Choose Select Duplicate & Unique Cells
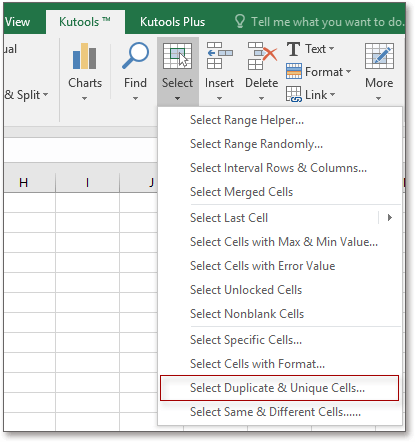 [x=279, y=388]
